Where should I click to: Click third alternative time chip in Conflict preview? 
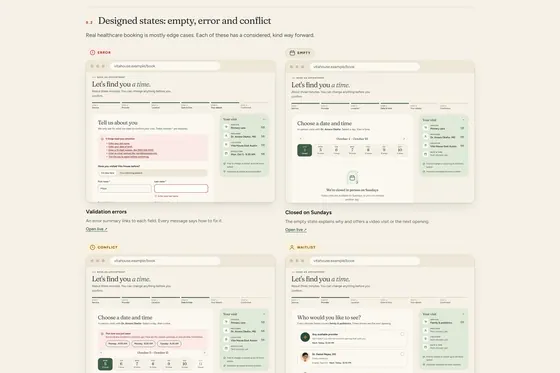click(x=169, y=344)
